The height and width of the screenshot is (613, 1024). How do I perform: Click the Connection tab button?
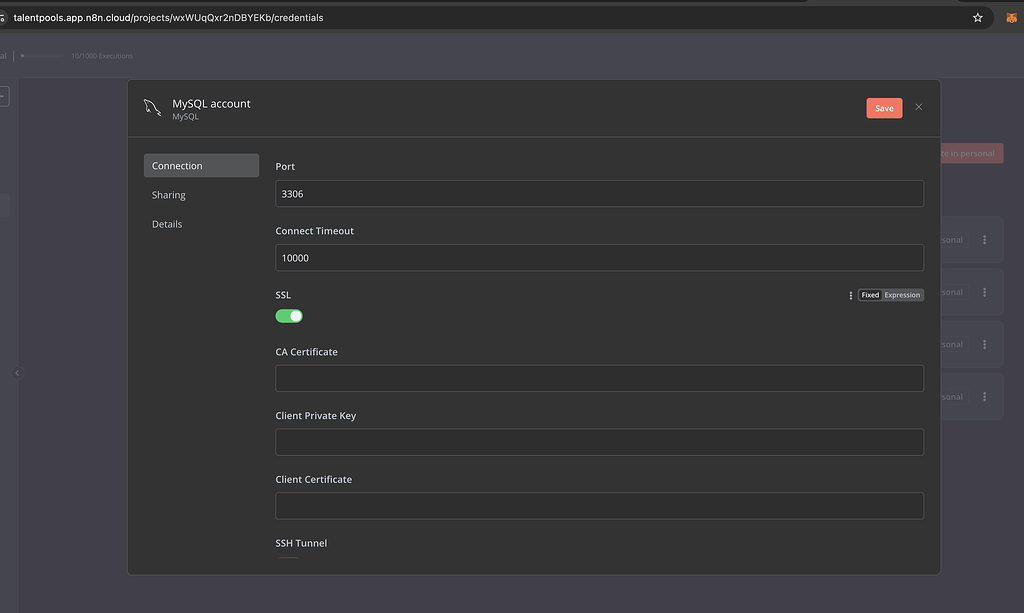point(177,165)
